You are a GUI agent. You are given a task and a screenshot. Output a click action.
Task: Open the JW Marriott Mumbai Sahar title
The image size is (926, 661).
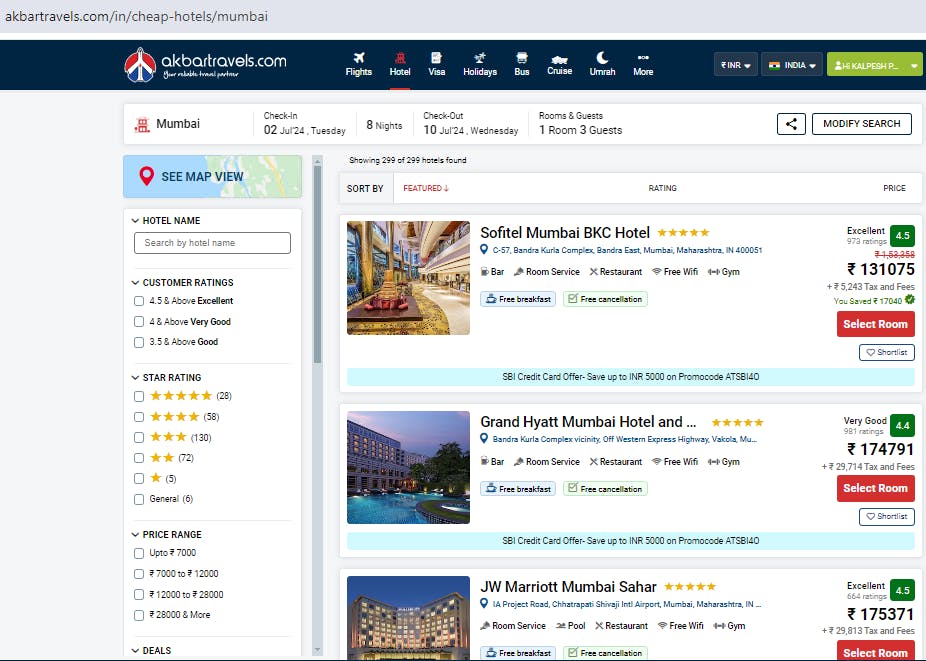tap(568, 587)
